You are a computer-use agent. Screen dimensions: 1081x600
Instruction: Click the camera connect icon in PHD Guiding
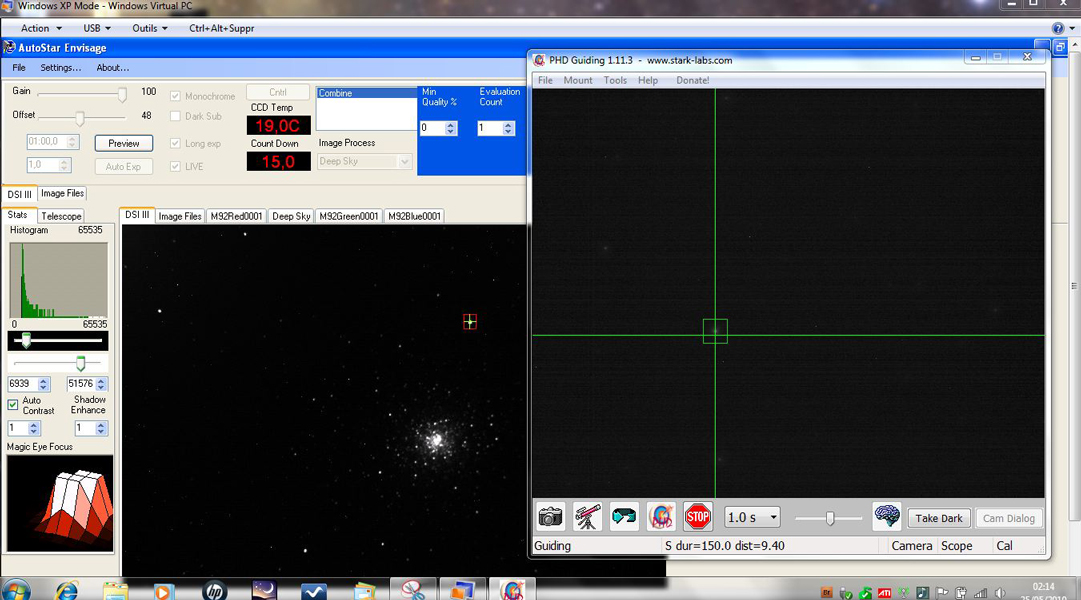(x=550, y=517)
